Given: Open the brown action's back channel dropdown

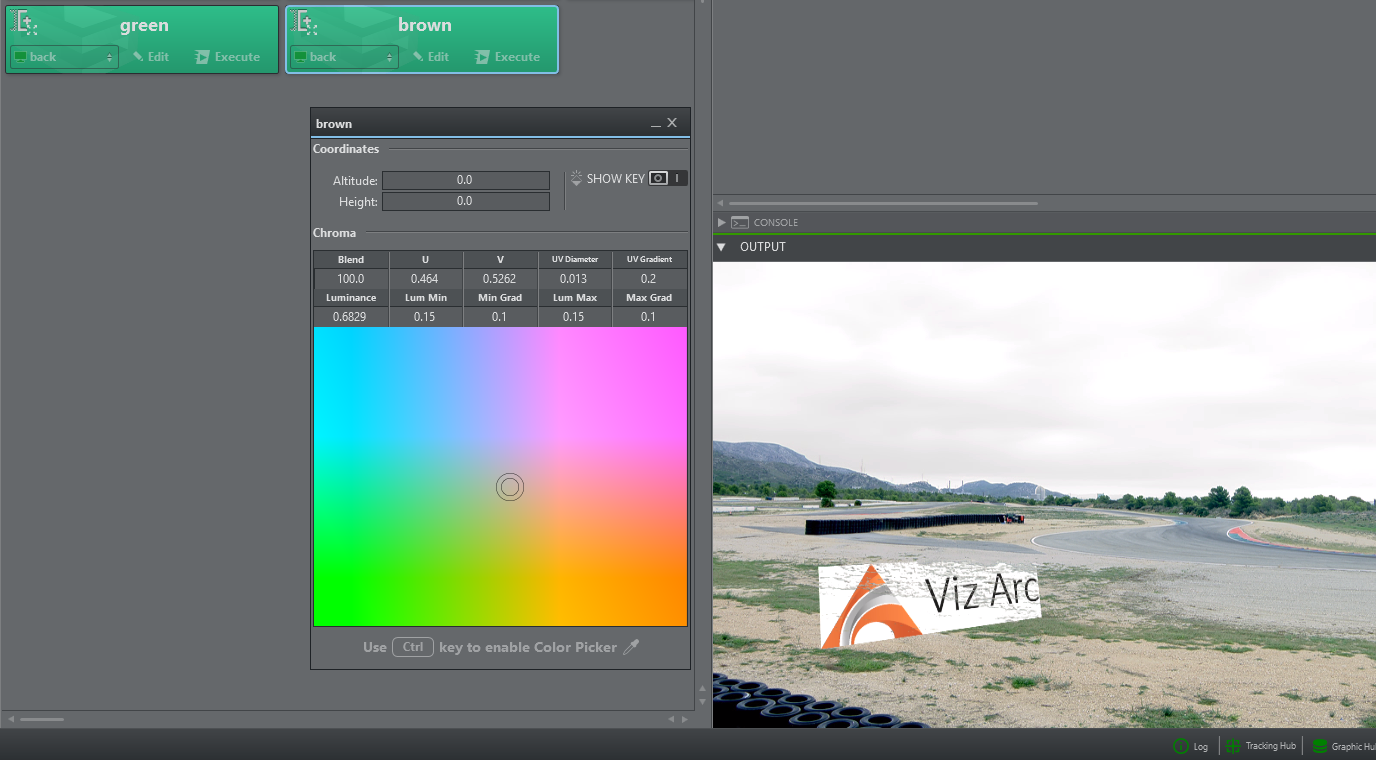Looking at the screenshot, I should 344,57.
